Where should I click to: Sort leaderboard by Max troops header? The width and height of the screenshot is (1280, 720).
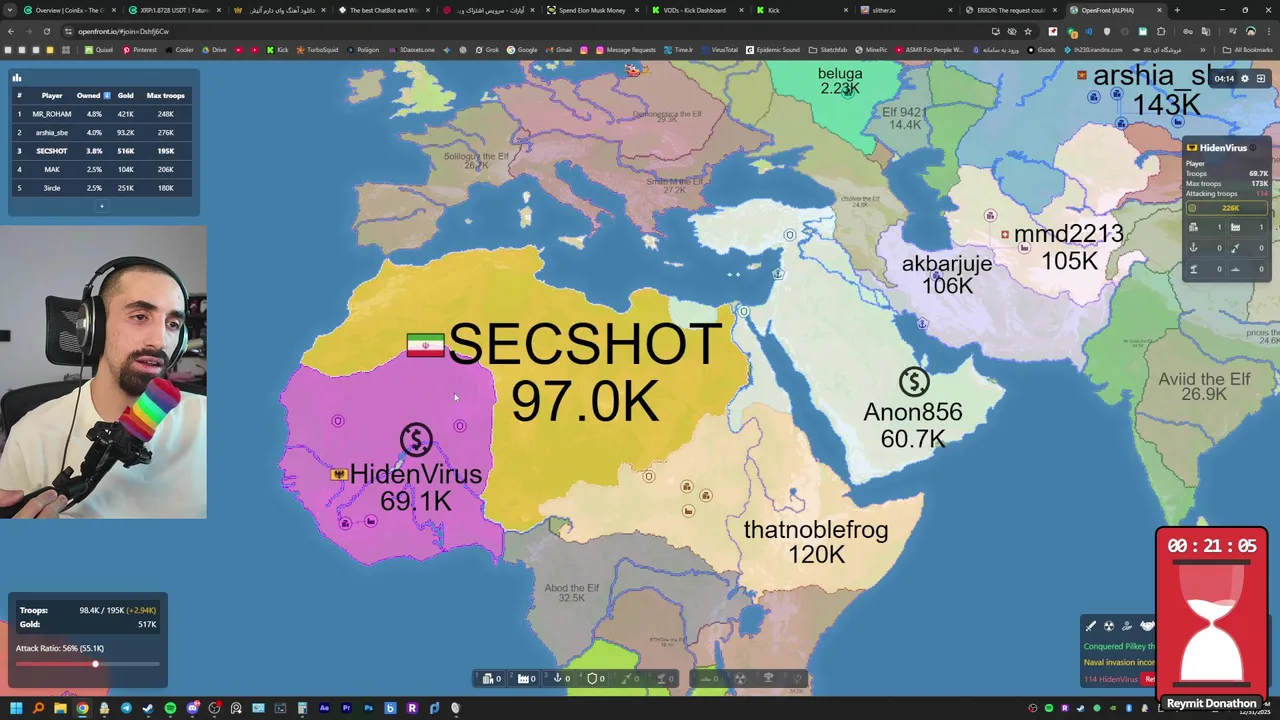click(x=165, y=95)
